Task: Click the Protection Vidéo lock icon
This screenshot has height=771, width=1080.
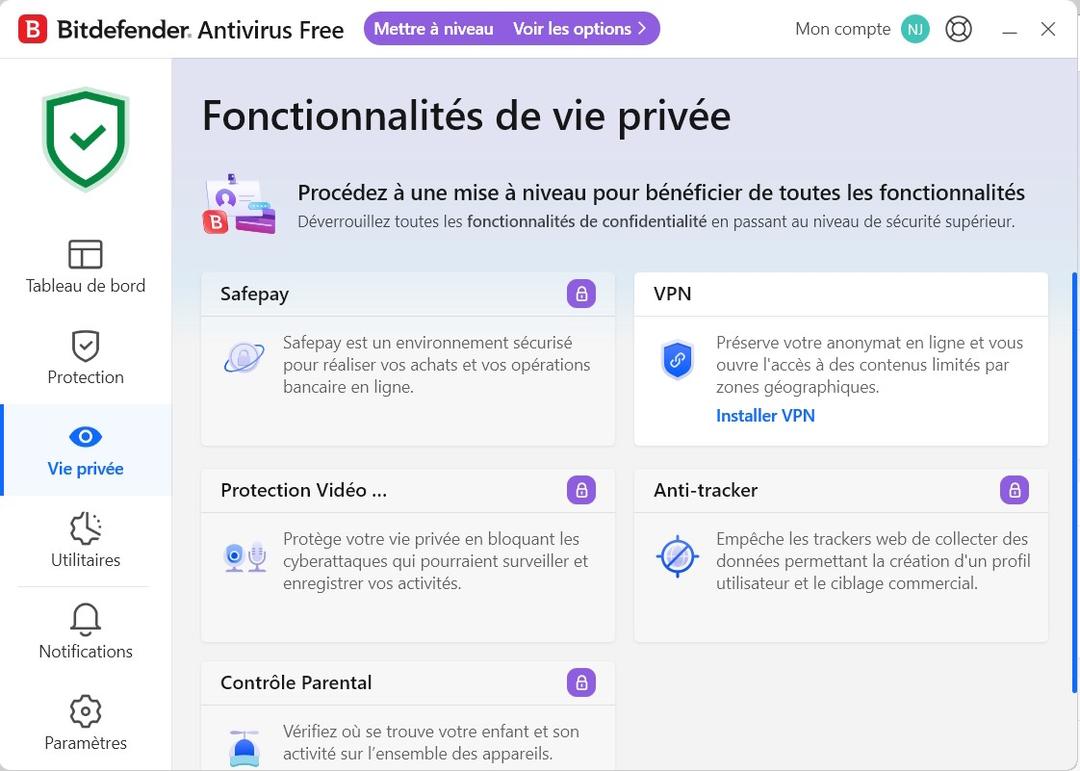Action: coord(581,490)
